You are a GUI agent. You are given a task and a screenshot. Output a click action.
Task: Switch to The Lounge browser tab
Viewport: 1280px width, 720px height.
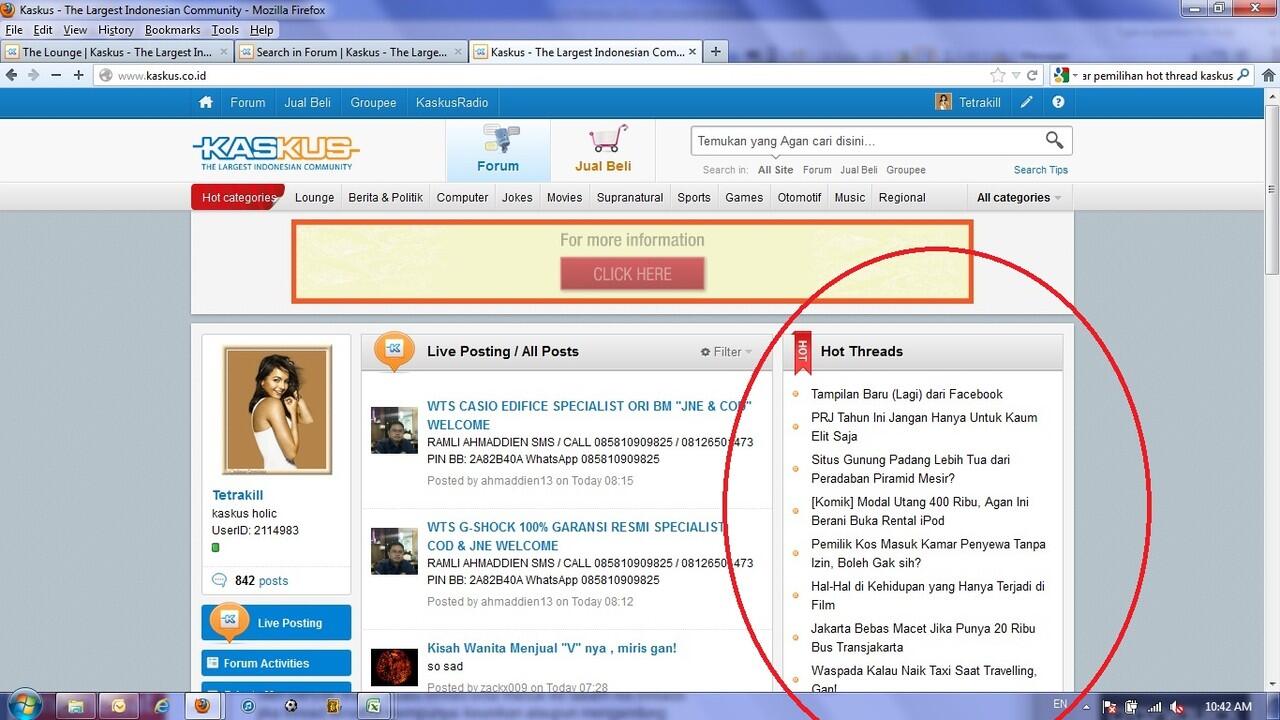(116, 52)
